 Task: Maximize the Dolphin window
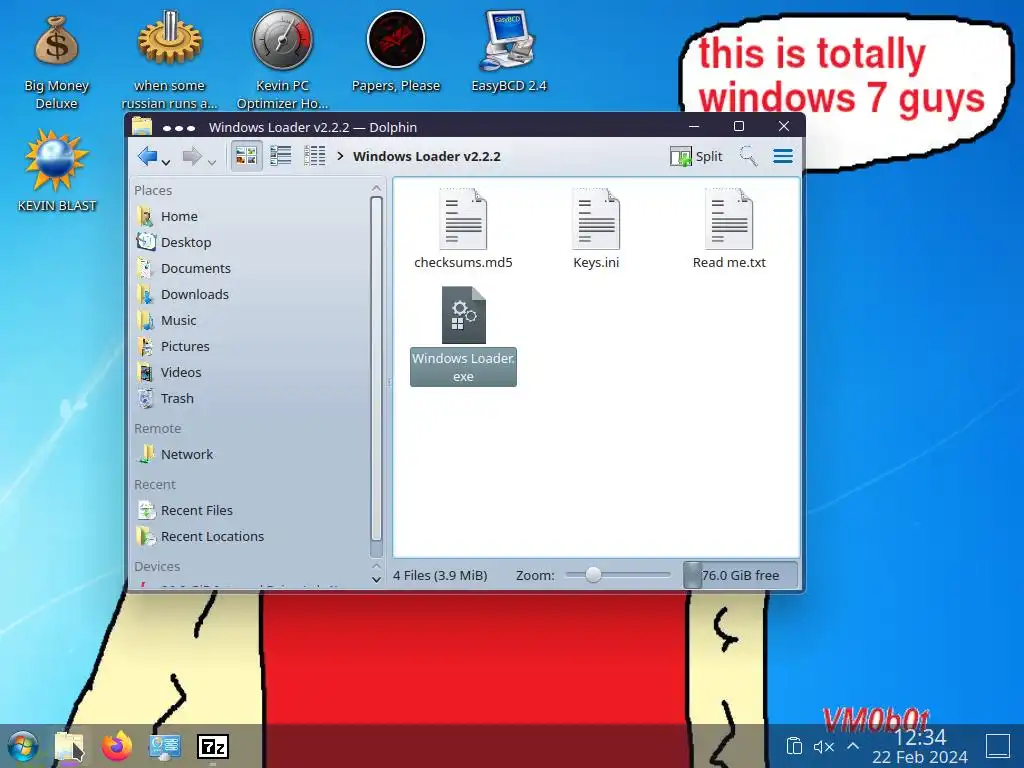[x=739, y=126]
